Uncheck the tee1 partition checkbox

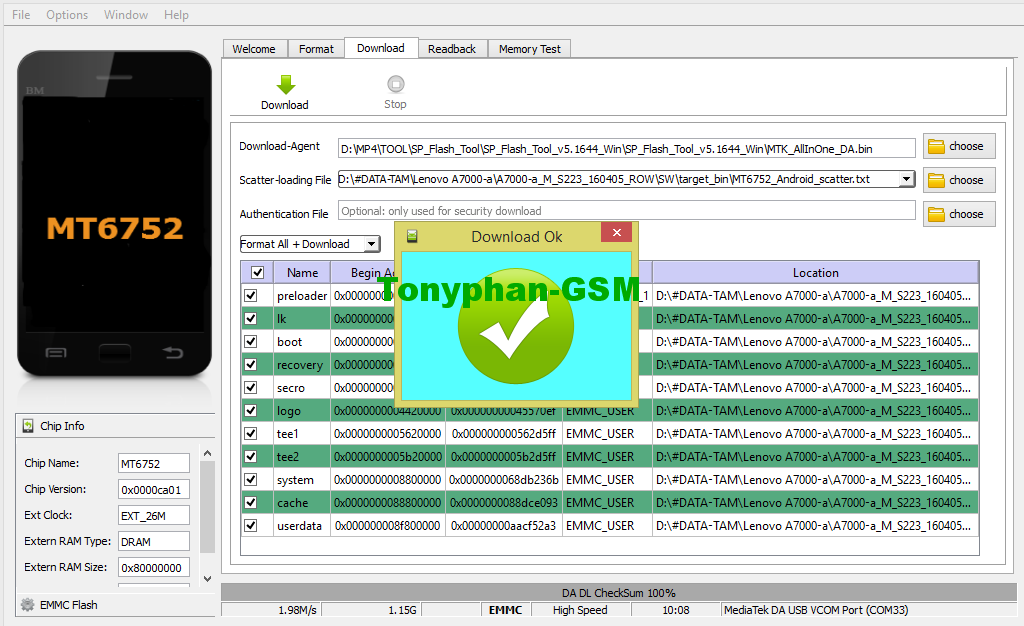coord(250,433)
